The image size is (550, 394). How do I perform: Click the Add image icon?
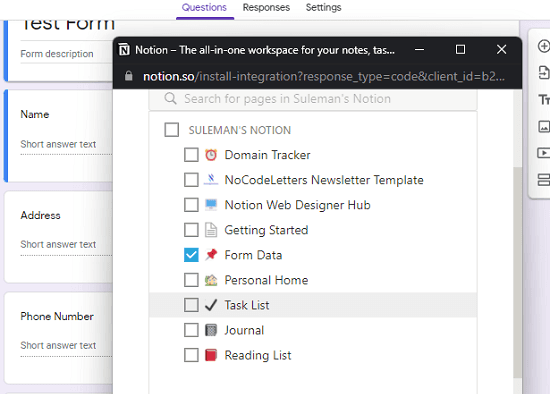[544, 126]
